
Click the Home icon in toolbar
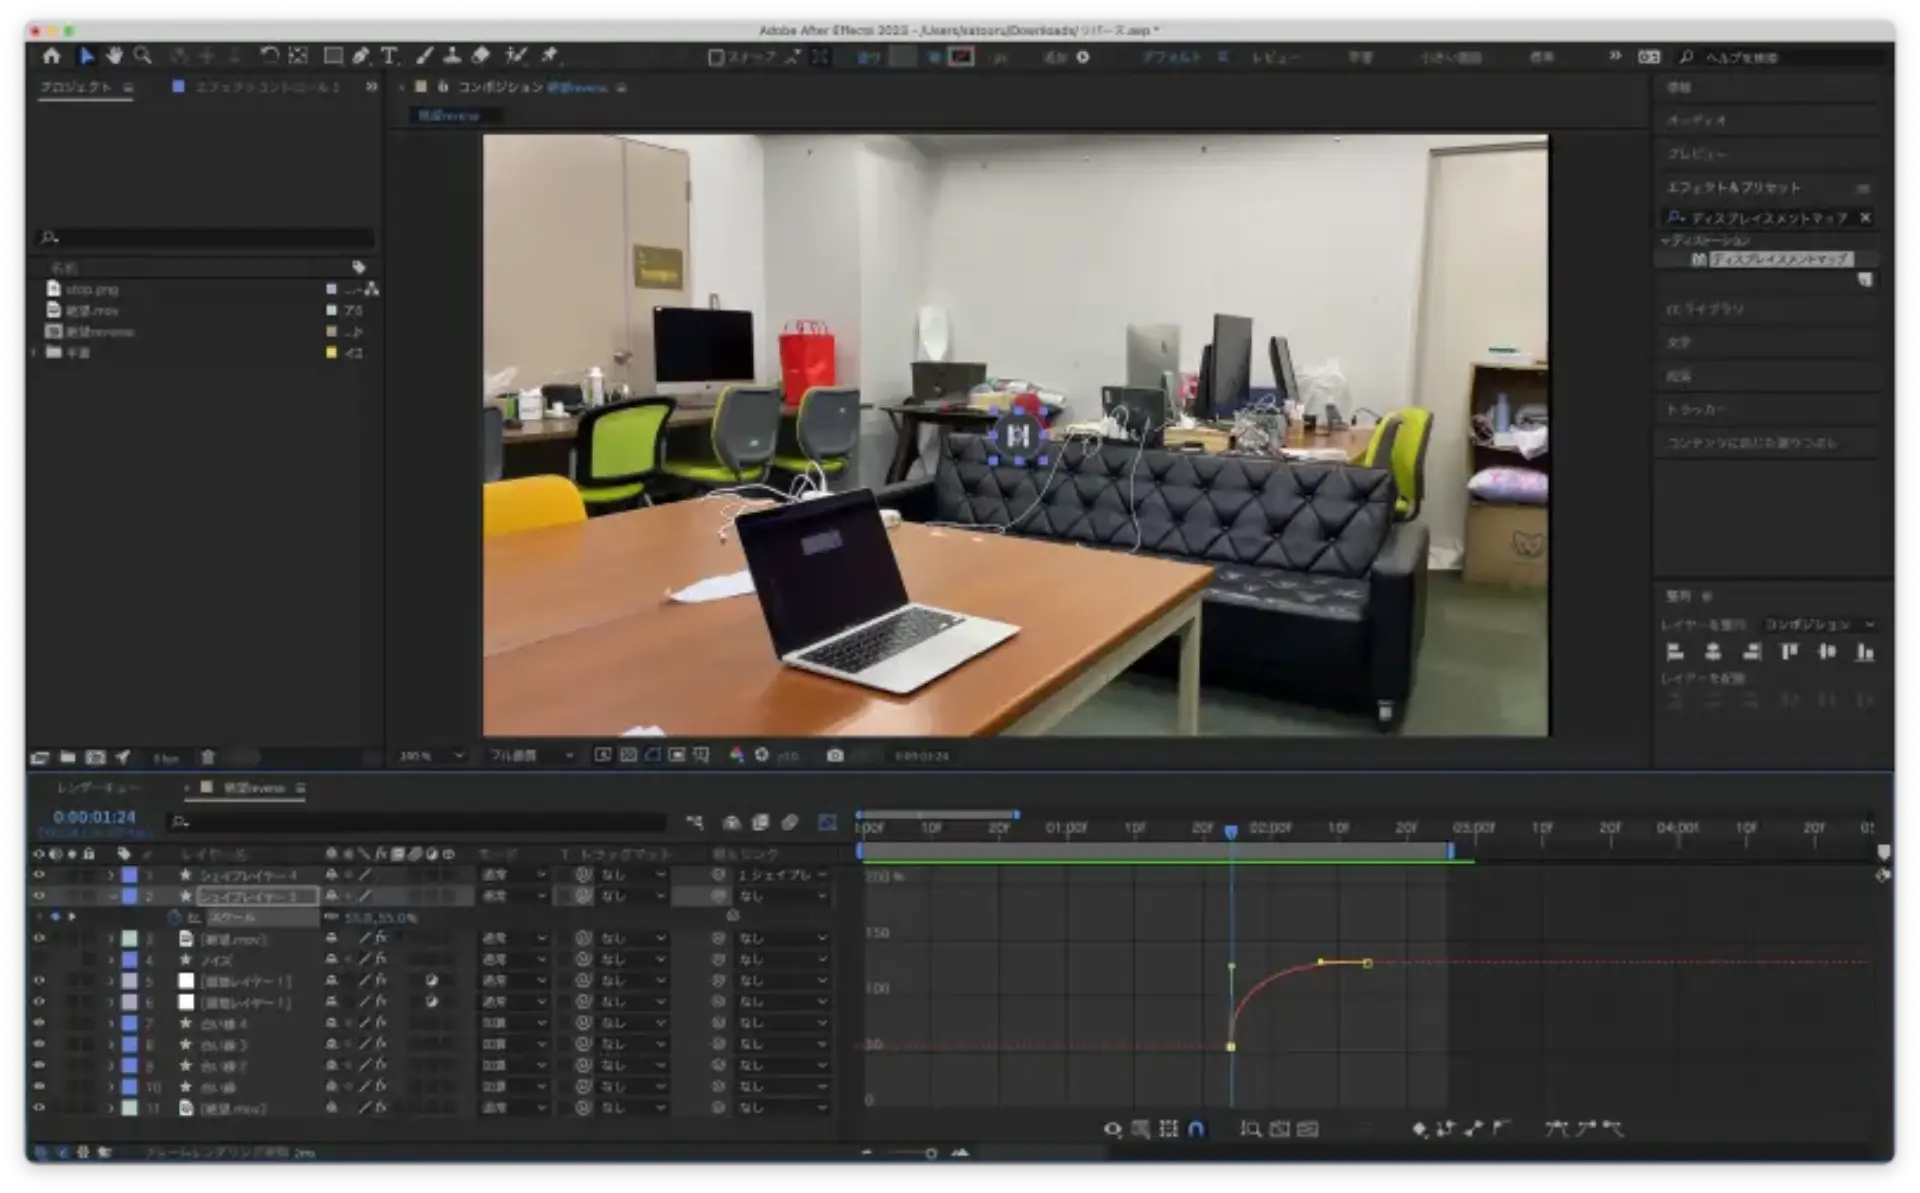click(x=51, y=56)
